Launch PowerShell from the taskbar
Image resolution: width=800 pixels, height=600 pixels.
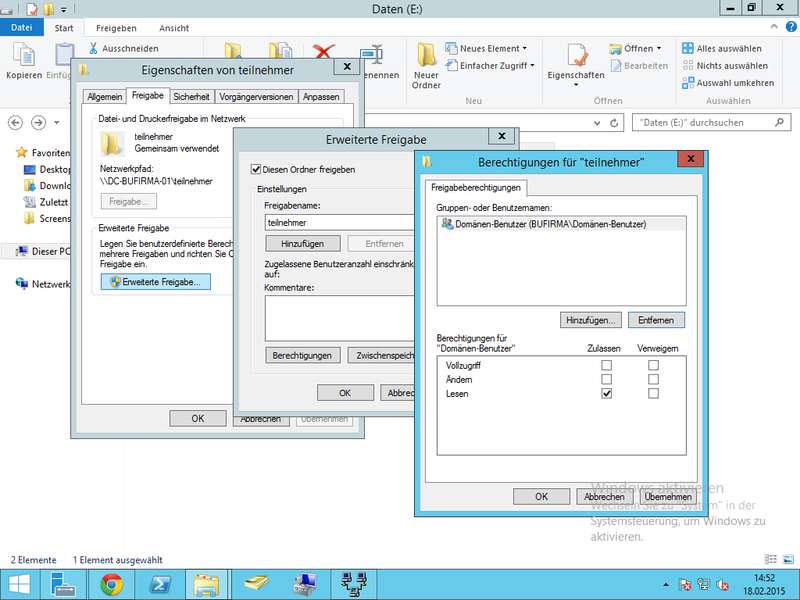[x=158, y=584]
